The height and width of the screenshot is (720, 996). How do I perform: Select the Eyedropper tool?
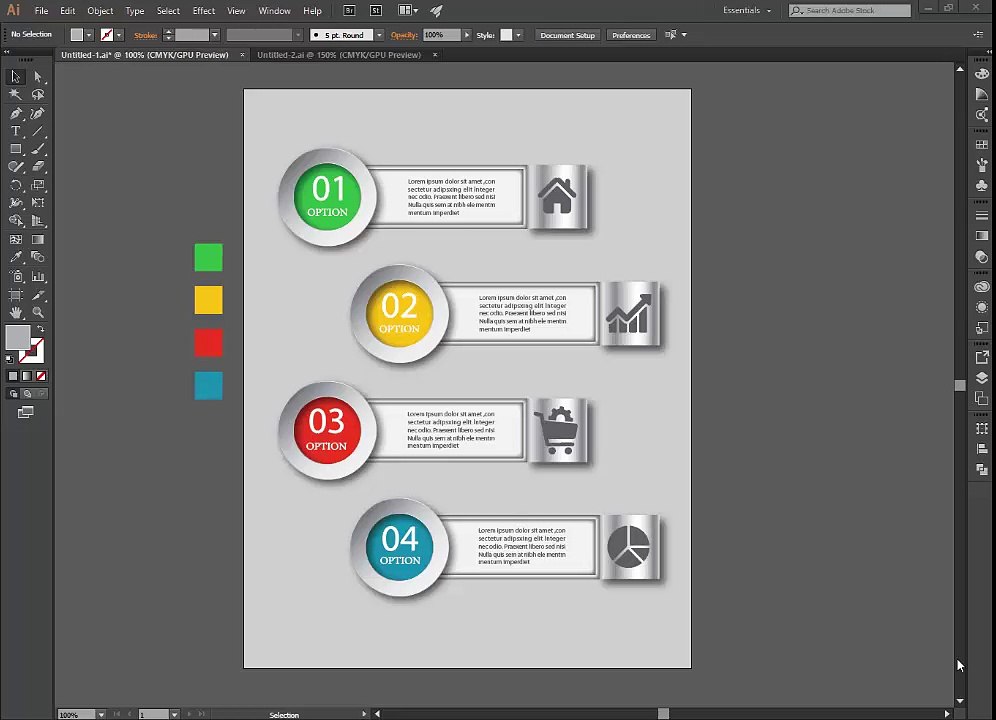(x=15, y=257)
